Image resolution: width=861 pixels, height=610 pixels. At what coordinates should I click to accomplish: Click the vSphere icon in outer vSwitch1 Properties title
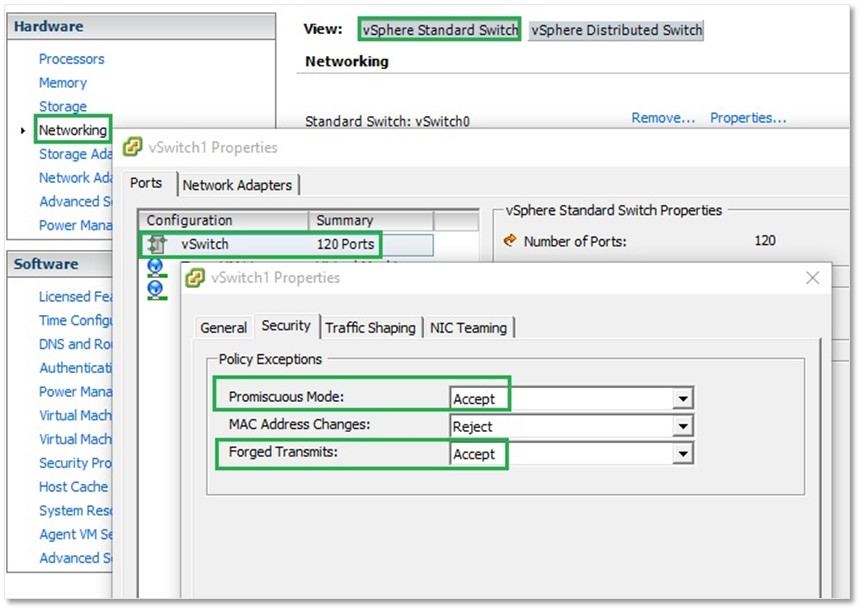(x=132, y=147)
